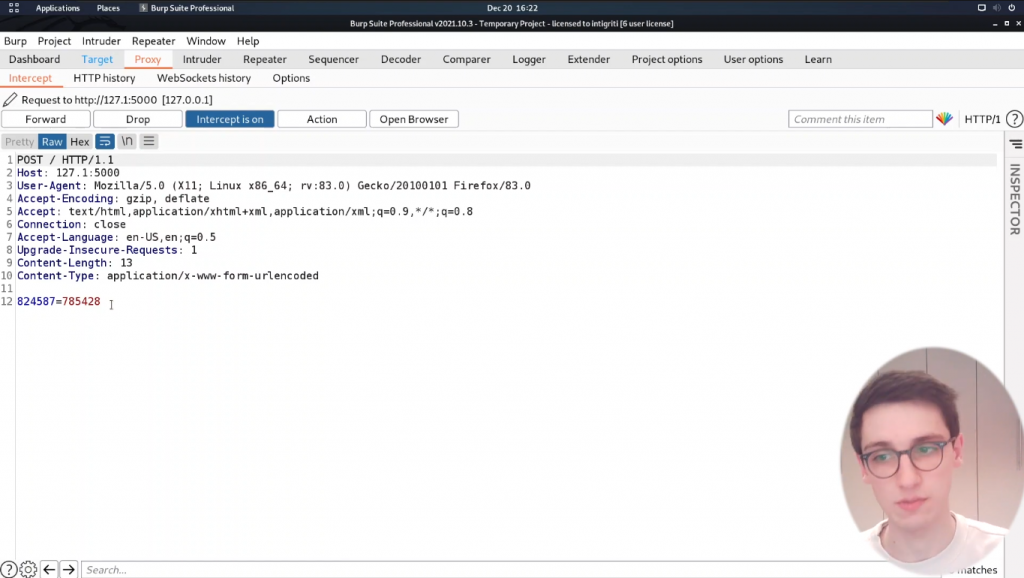This screenshot has width=1024, height=578.
Task: Open the Comparer tab
Action: click(466, 59)
